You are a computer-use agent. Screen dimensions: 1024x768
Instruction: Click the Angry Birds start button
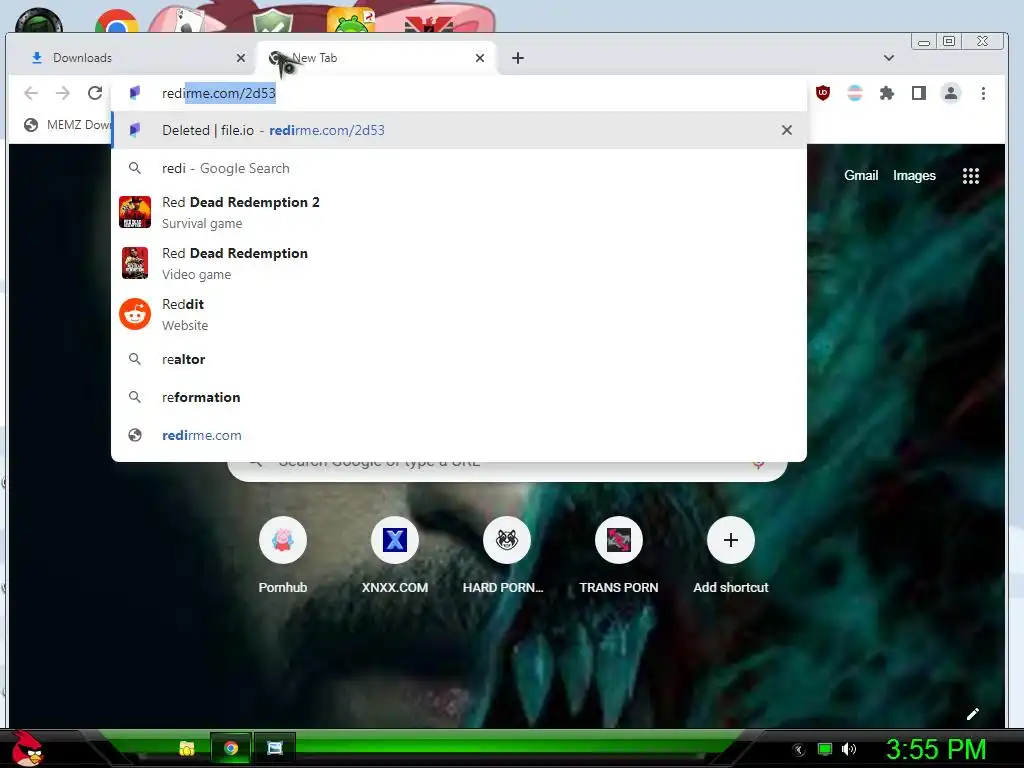(x=27, y=748)
